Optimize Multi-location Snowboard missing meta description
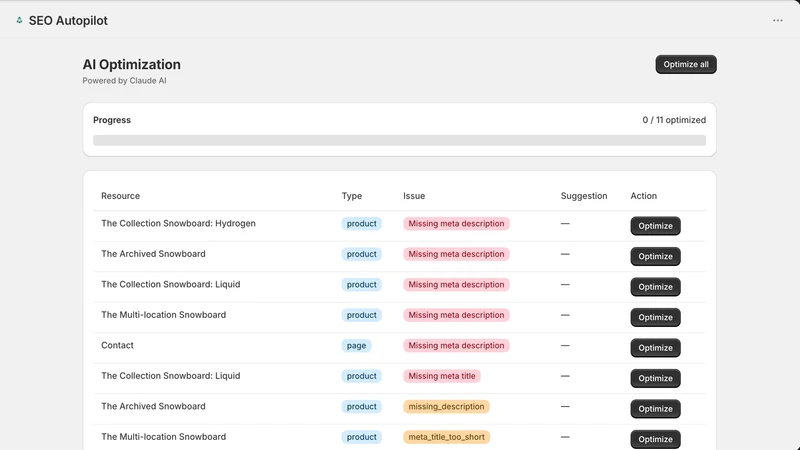The height and width of the screenshot is (450, 800). (655, 317)
